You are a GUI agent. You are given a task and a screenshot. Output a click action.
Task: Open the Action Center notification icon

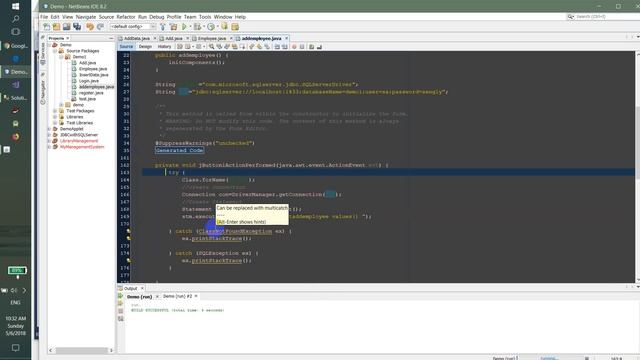tap(16, 348)
